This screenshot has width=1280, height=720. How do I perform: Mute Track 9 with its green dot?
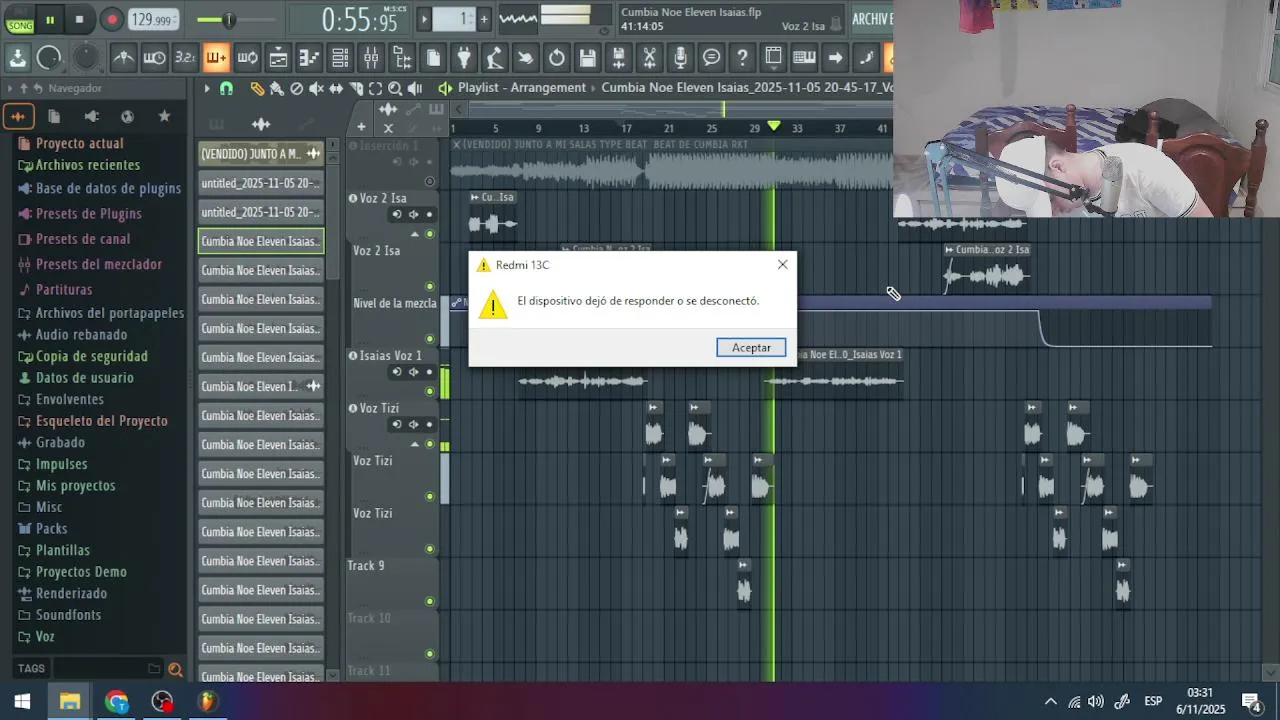point(430,601)
